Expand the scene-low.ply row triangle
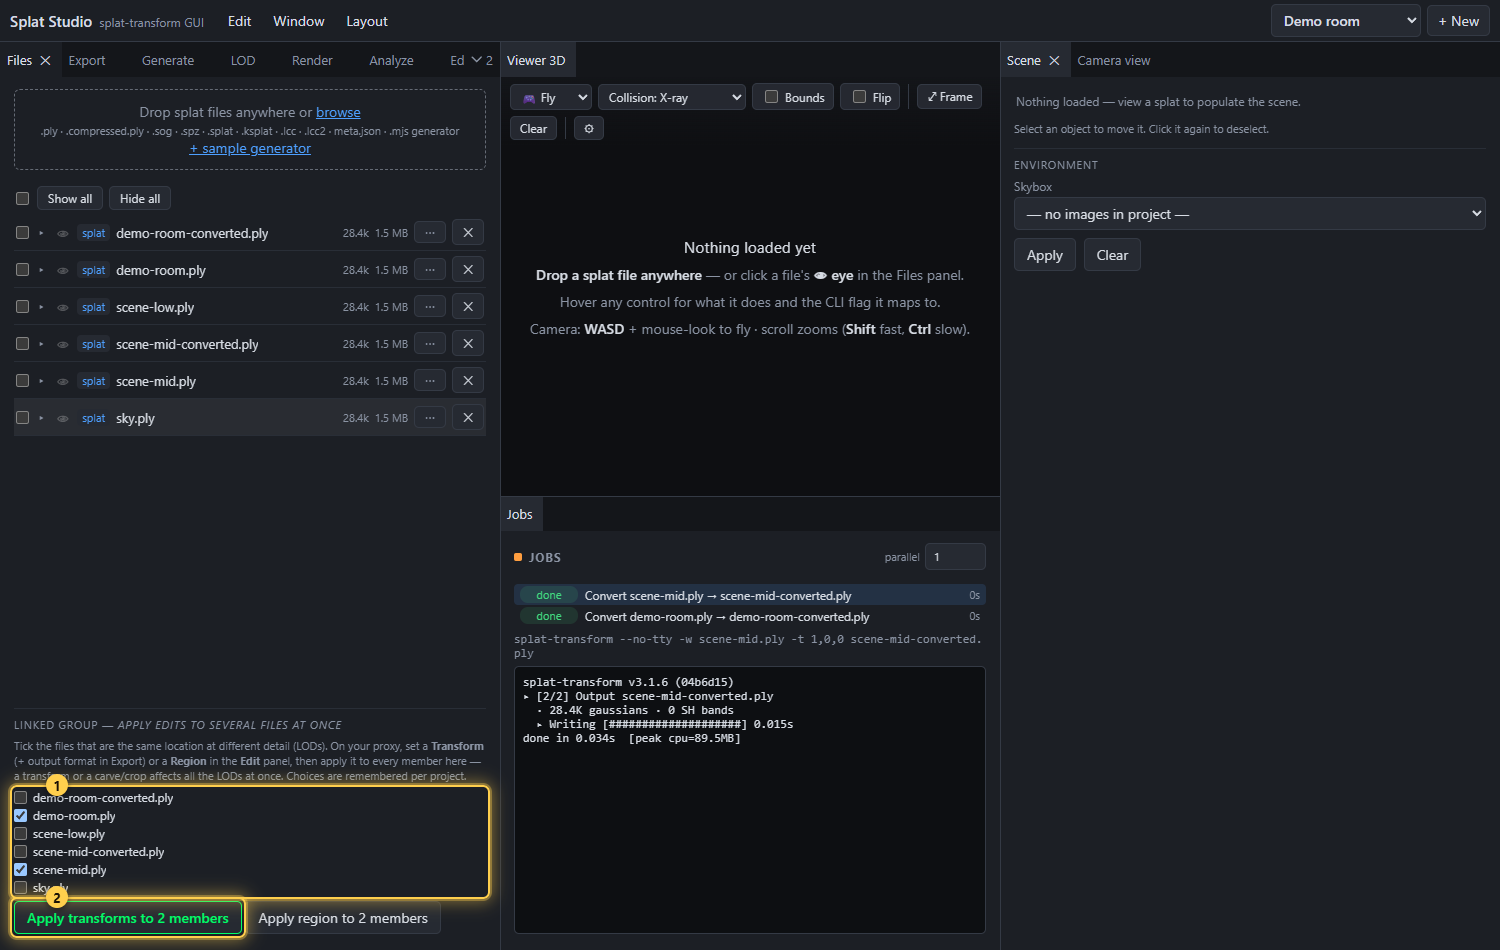Image resolution: width=1500 pixels, height=950 pixels. point(41,307)
